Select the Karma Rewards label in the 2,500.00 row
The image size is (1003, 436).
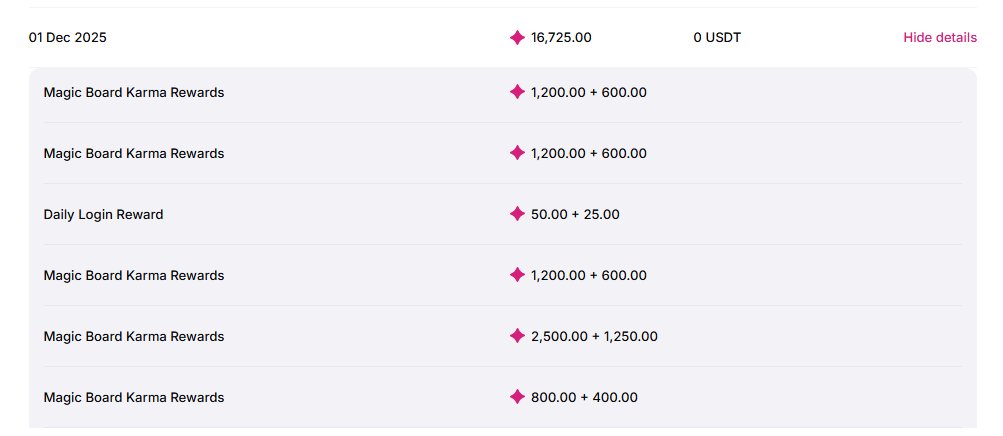[x=134, y=336]
